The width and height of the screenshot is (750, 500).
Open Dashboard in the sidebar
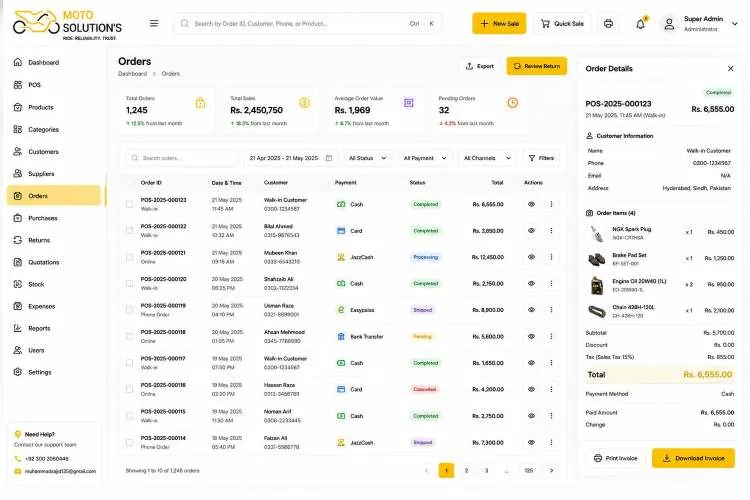(54, 62)
